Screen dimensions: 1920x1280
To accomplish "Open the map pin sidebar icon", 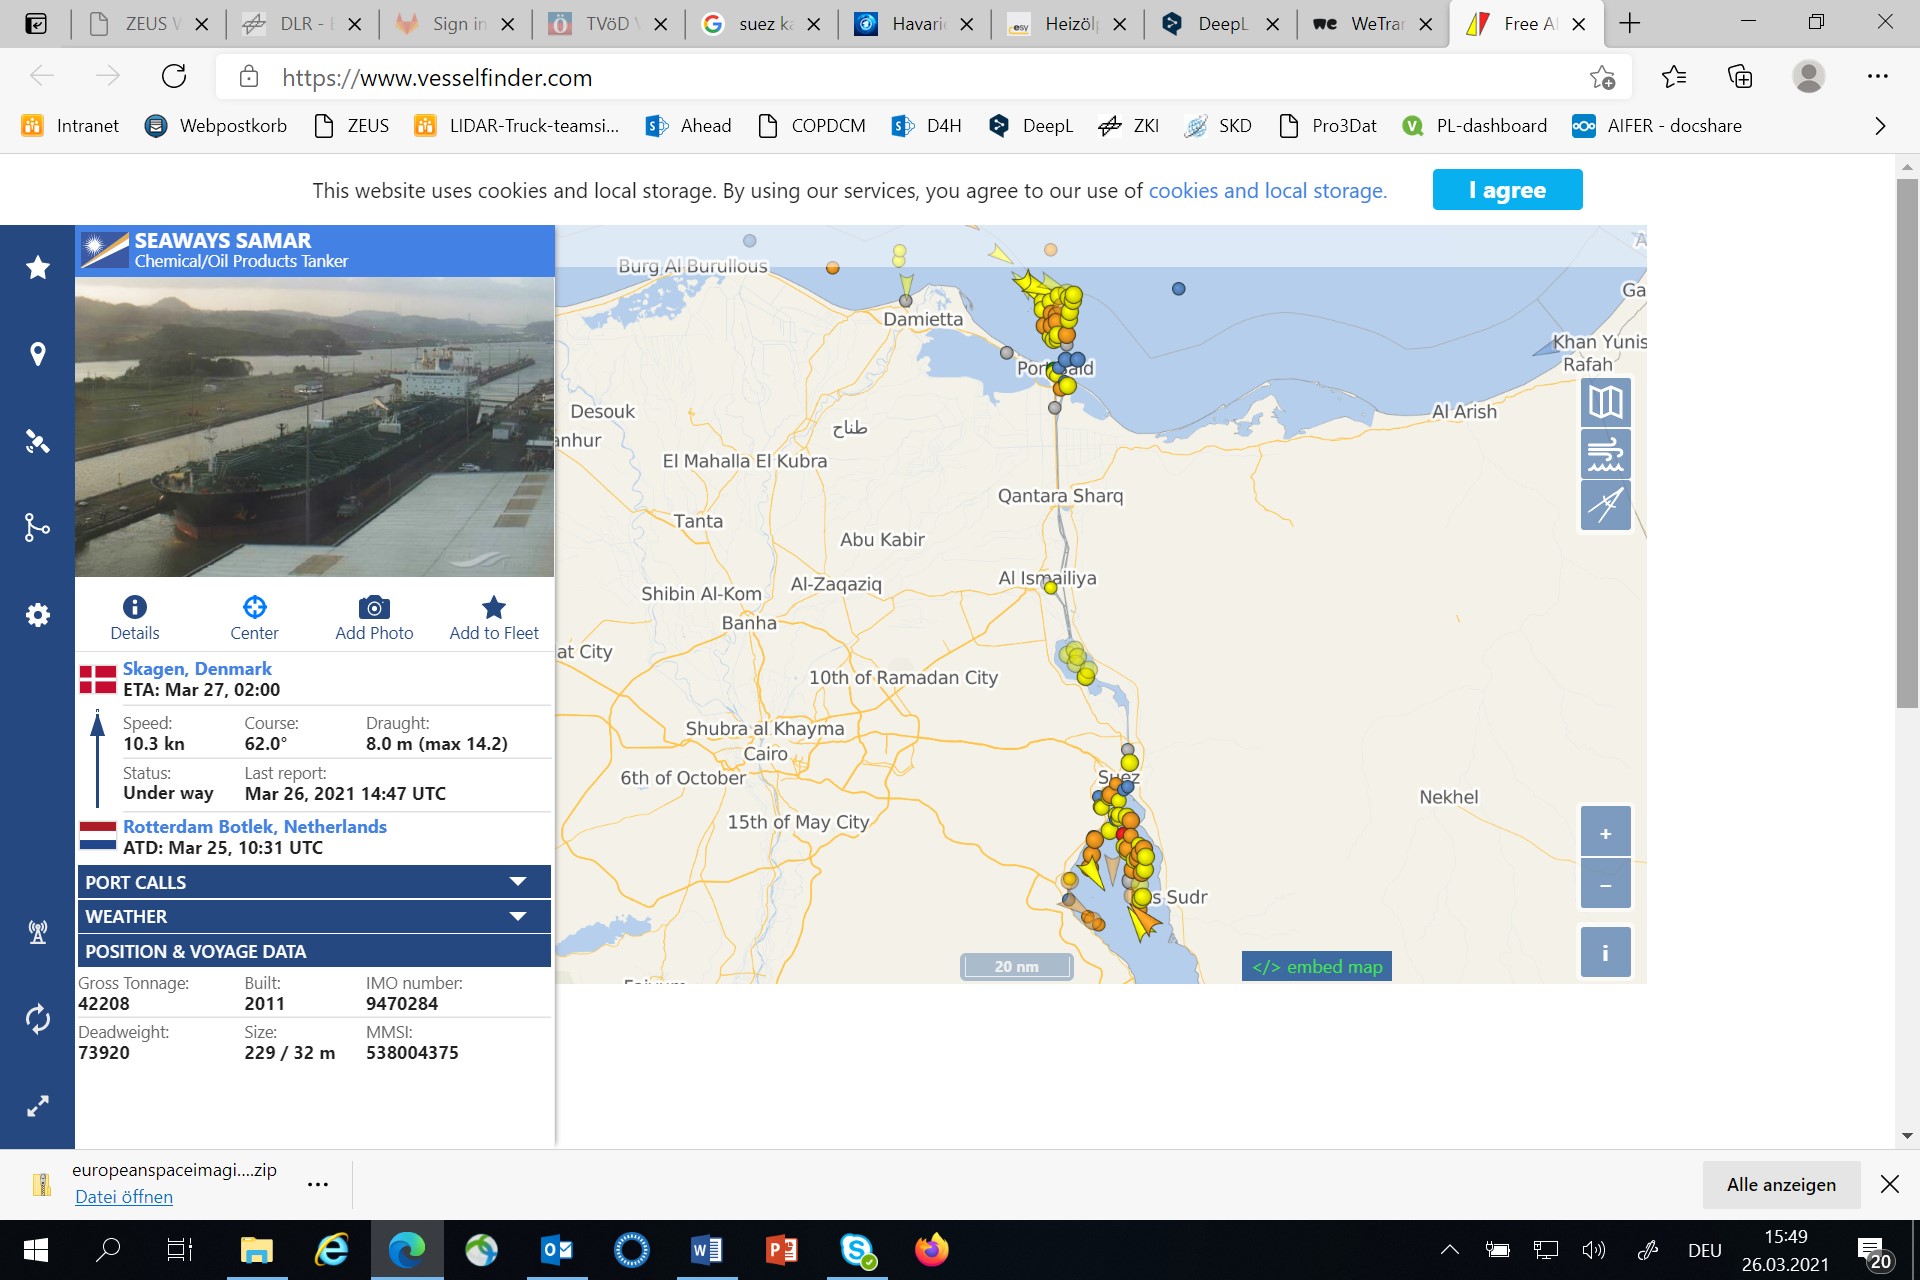I will (38, 354).
